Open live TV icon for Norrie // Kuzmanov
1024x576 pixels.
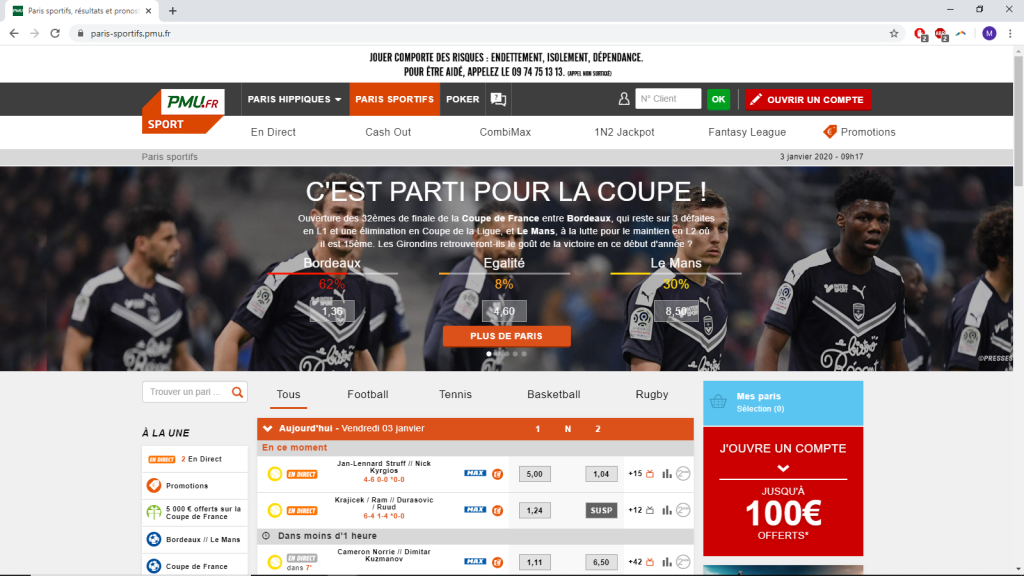click(650, 562)
